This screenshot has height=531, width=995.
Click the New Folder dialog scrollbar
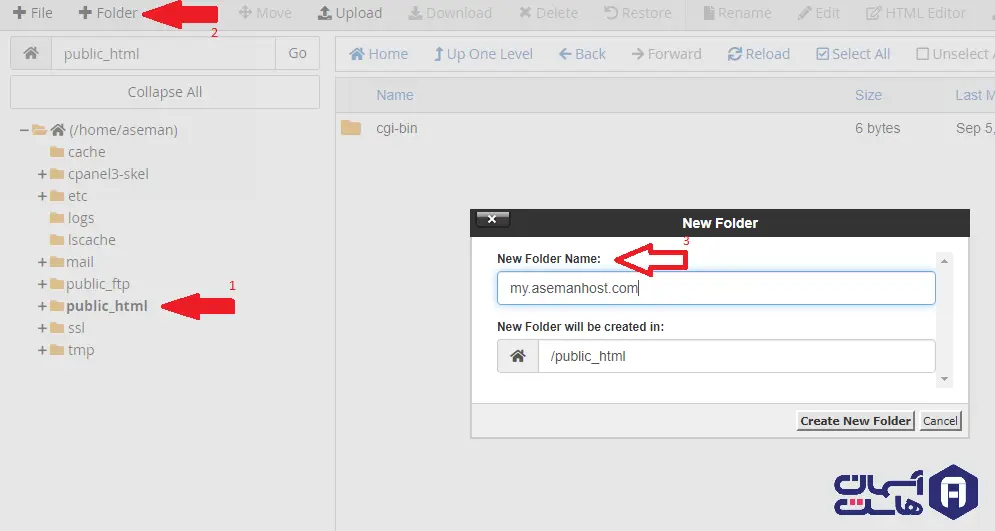(x=945, y=320)
